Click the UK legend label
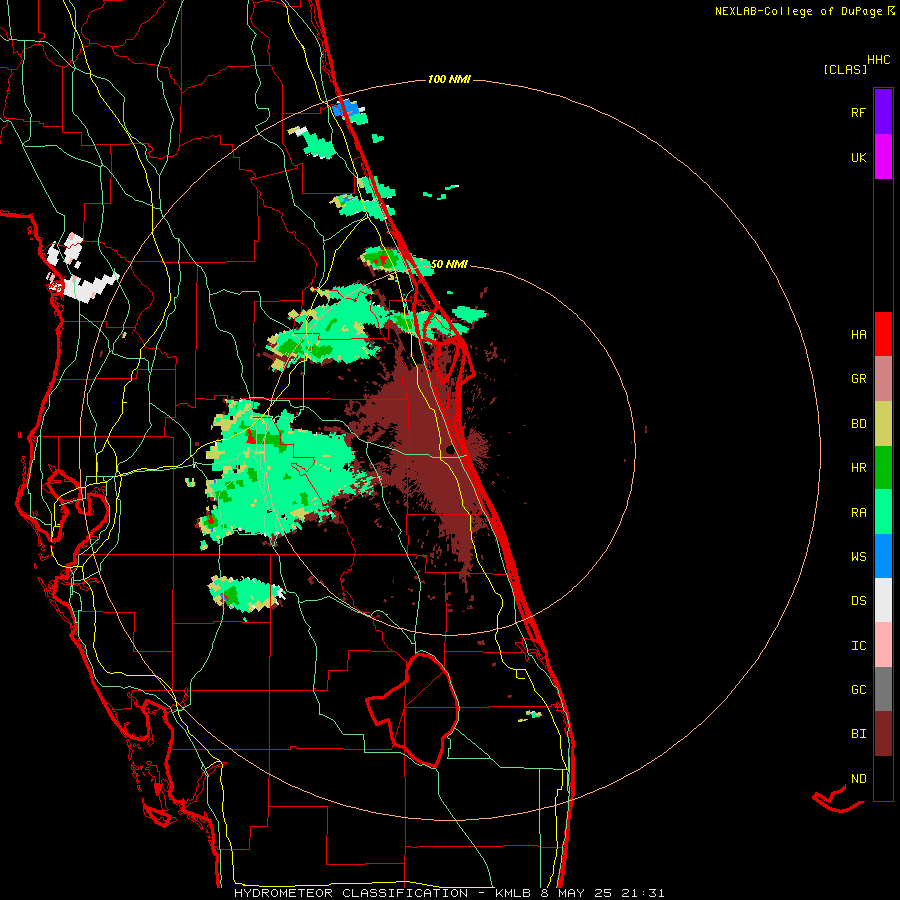 coord(858,158)
